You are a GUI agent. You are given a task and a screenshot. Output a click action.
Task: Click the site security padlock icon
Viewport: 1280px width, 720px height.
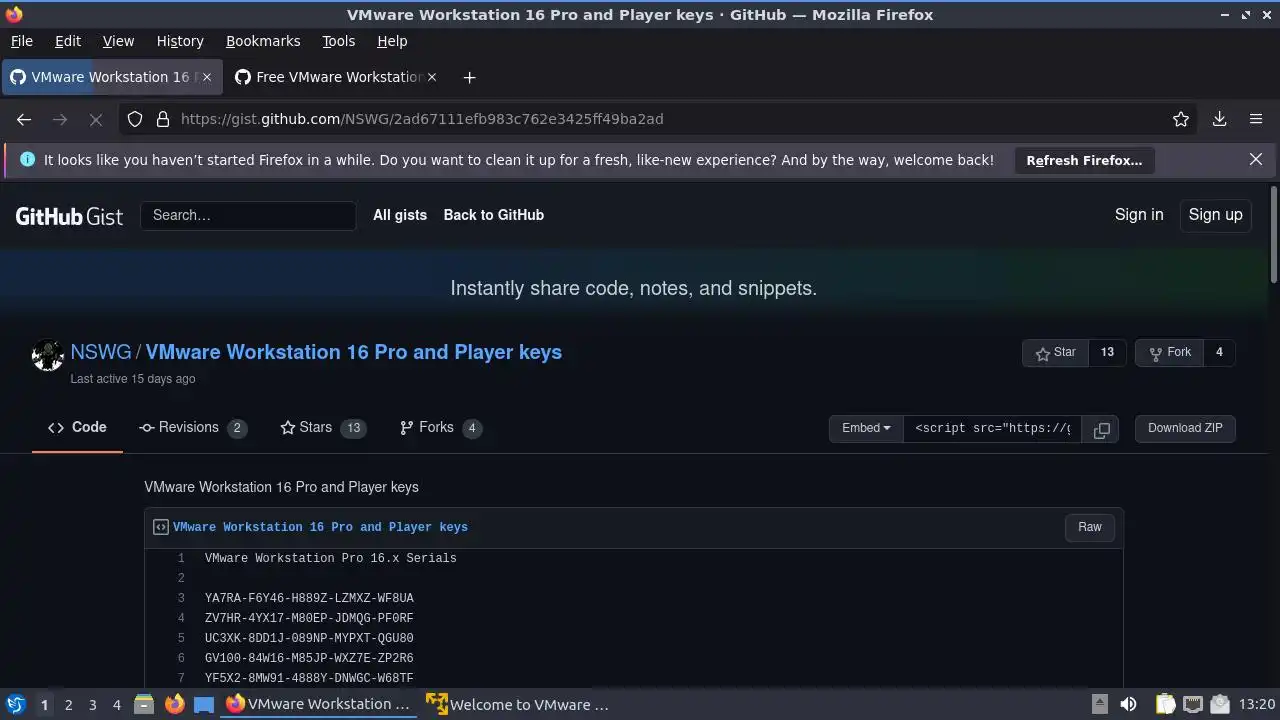pos(163,119)
